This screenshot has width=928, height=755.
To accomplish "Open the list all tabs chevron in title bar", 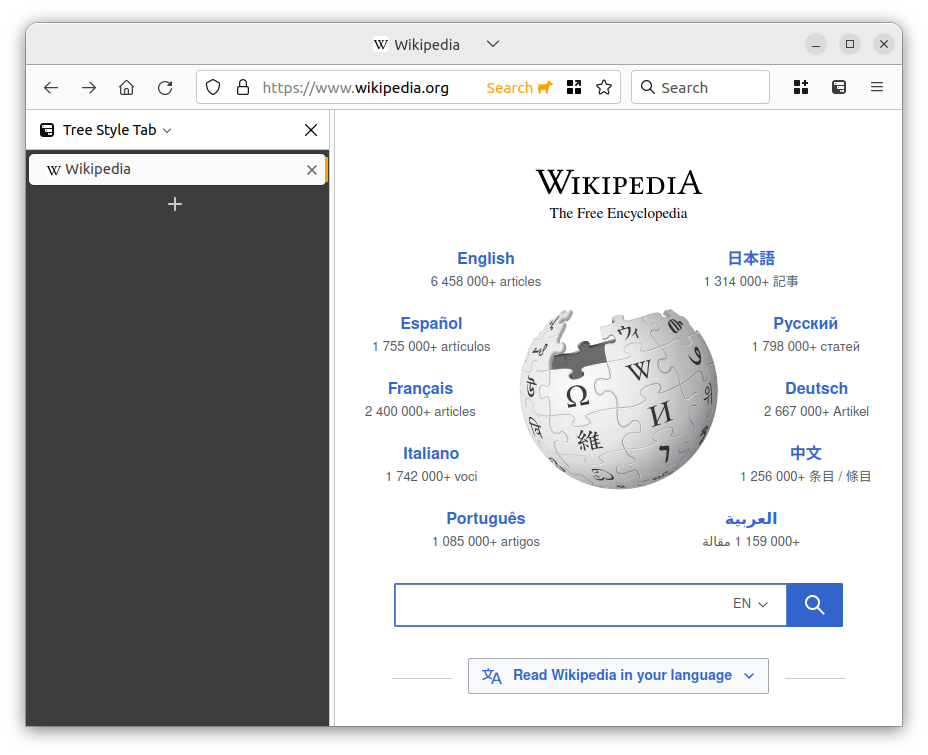I will [493, 44].
